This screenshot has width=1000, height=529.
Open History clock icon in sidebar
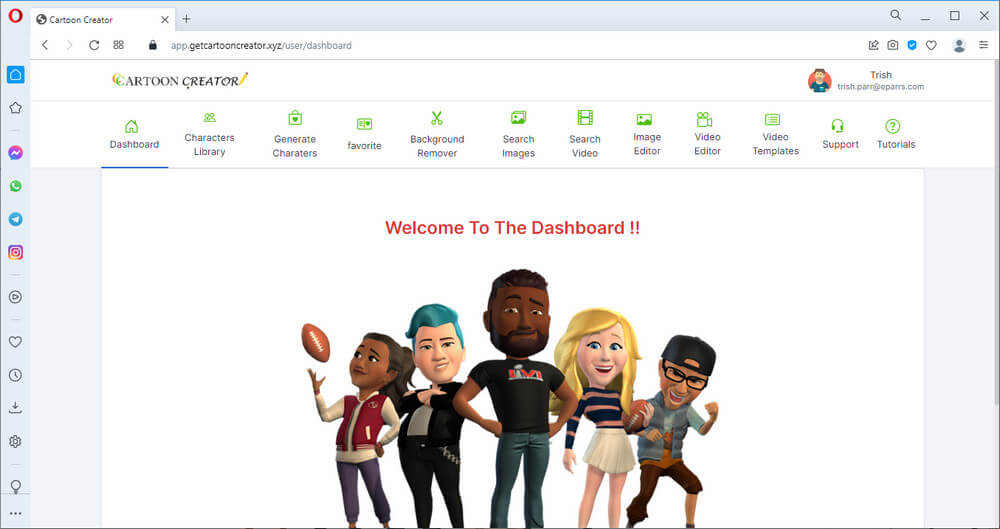tap(15, 375)
